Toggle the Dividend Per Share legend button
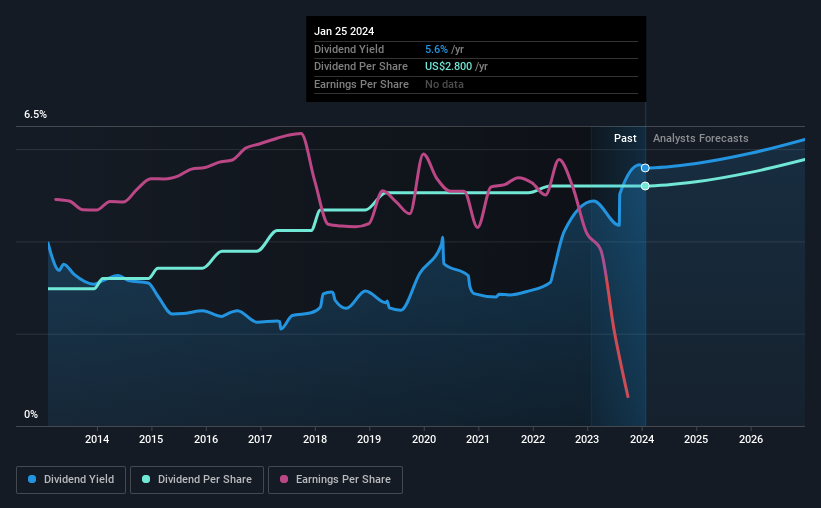Viewport: 821px width, 508px height. coord(197,480)
